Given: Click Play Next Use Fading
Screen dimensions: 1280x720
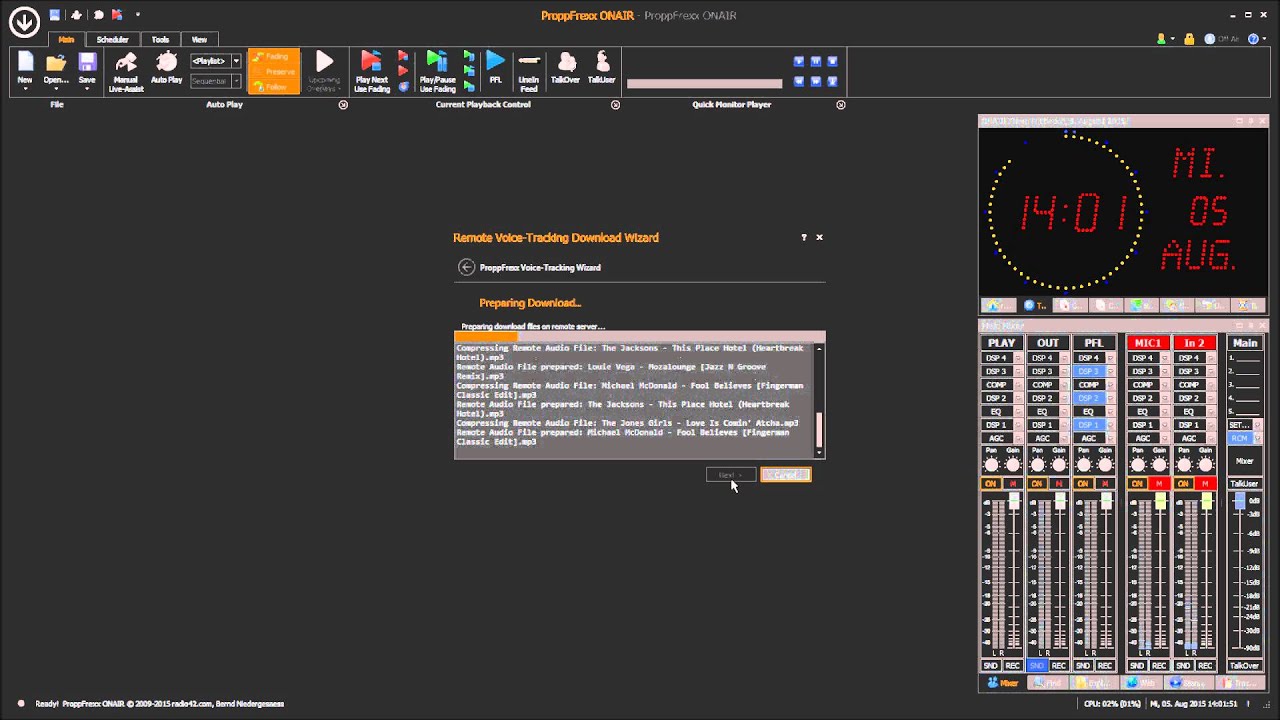Looking at the screenshot, I should [372, 70].
